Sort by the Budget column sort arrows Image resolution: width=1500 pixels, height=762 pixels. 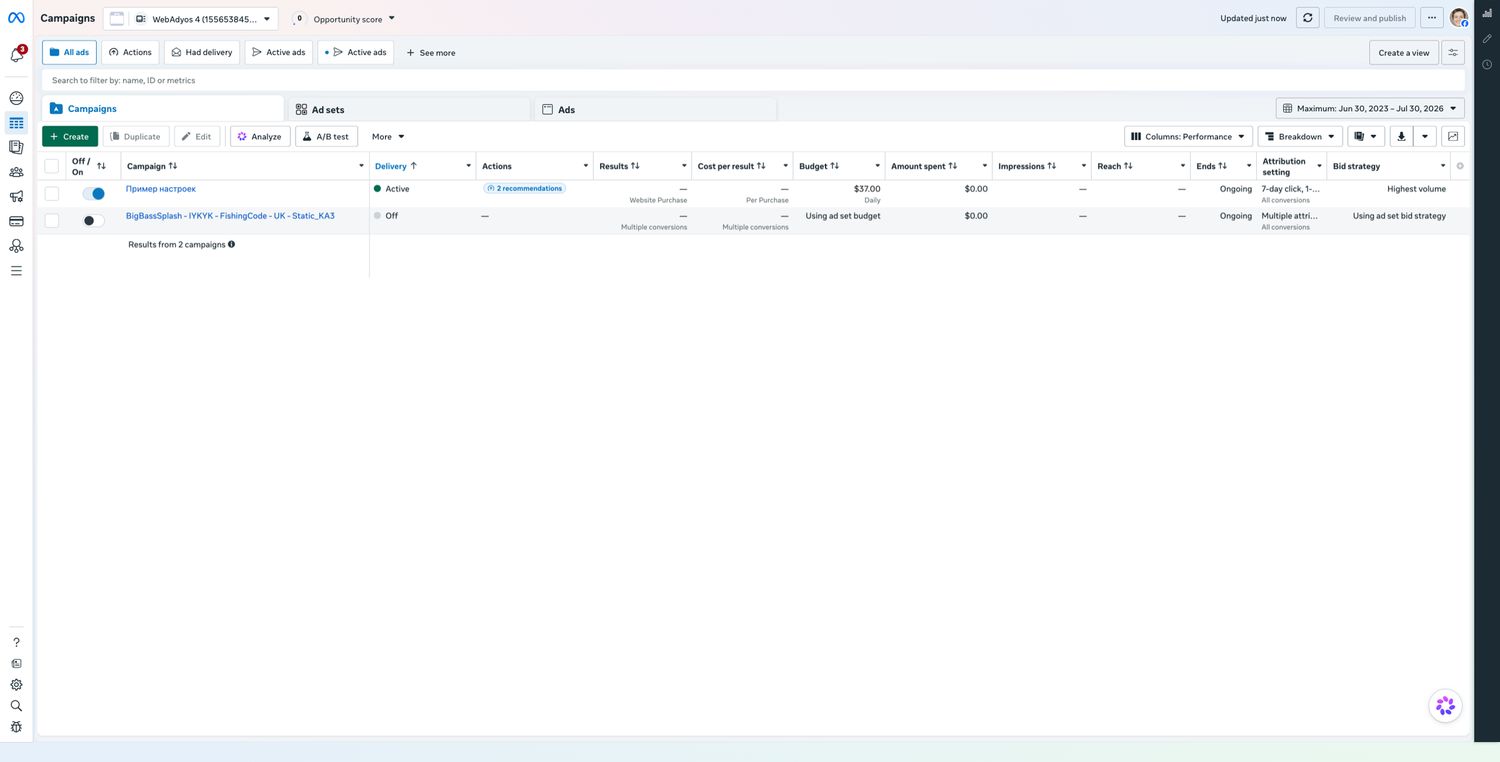tap(835, 166)
